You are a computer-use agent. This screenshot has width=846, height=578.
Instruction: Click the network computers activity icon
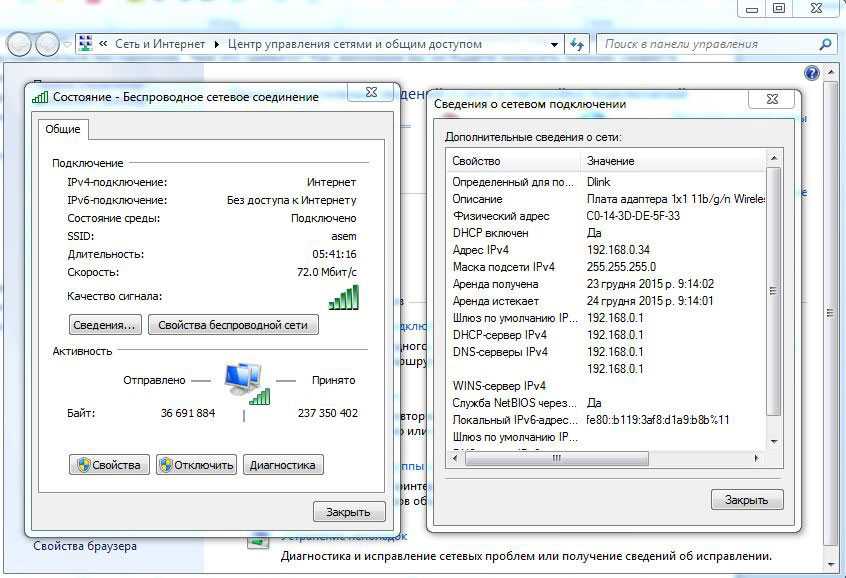pyautogui.click(x=243, y=382)
